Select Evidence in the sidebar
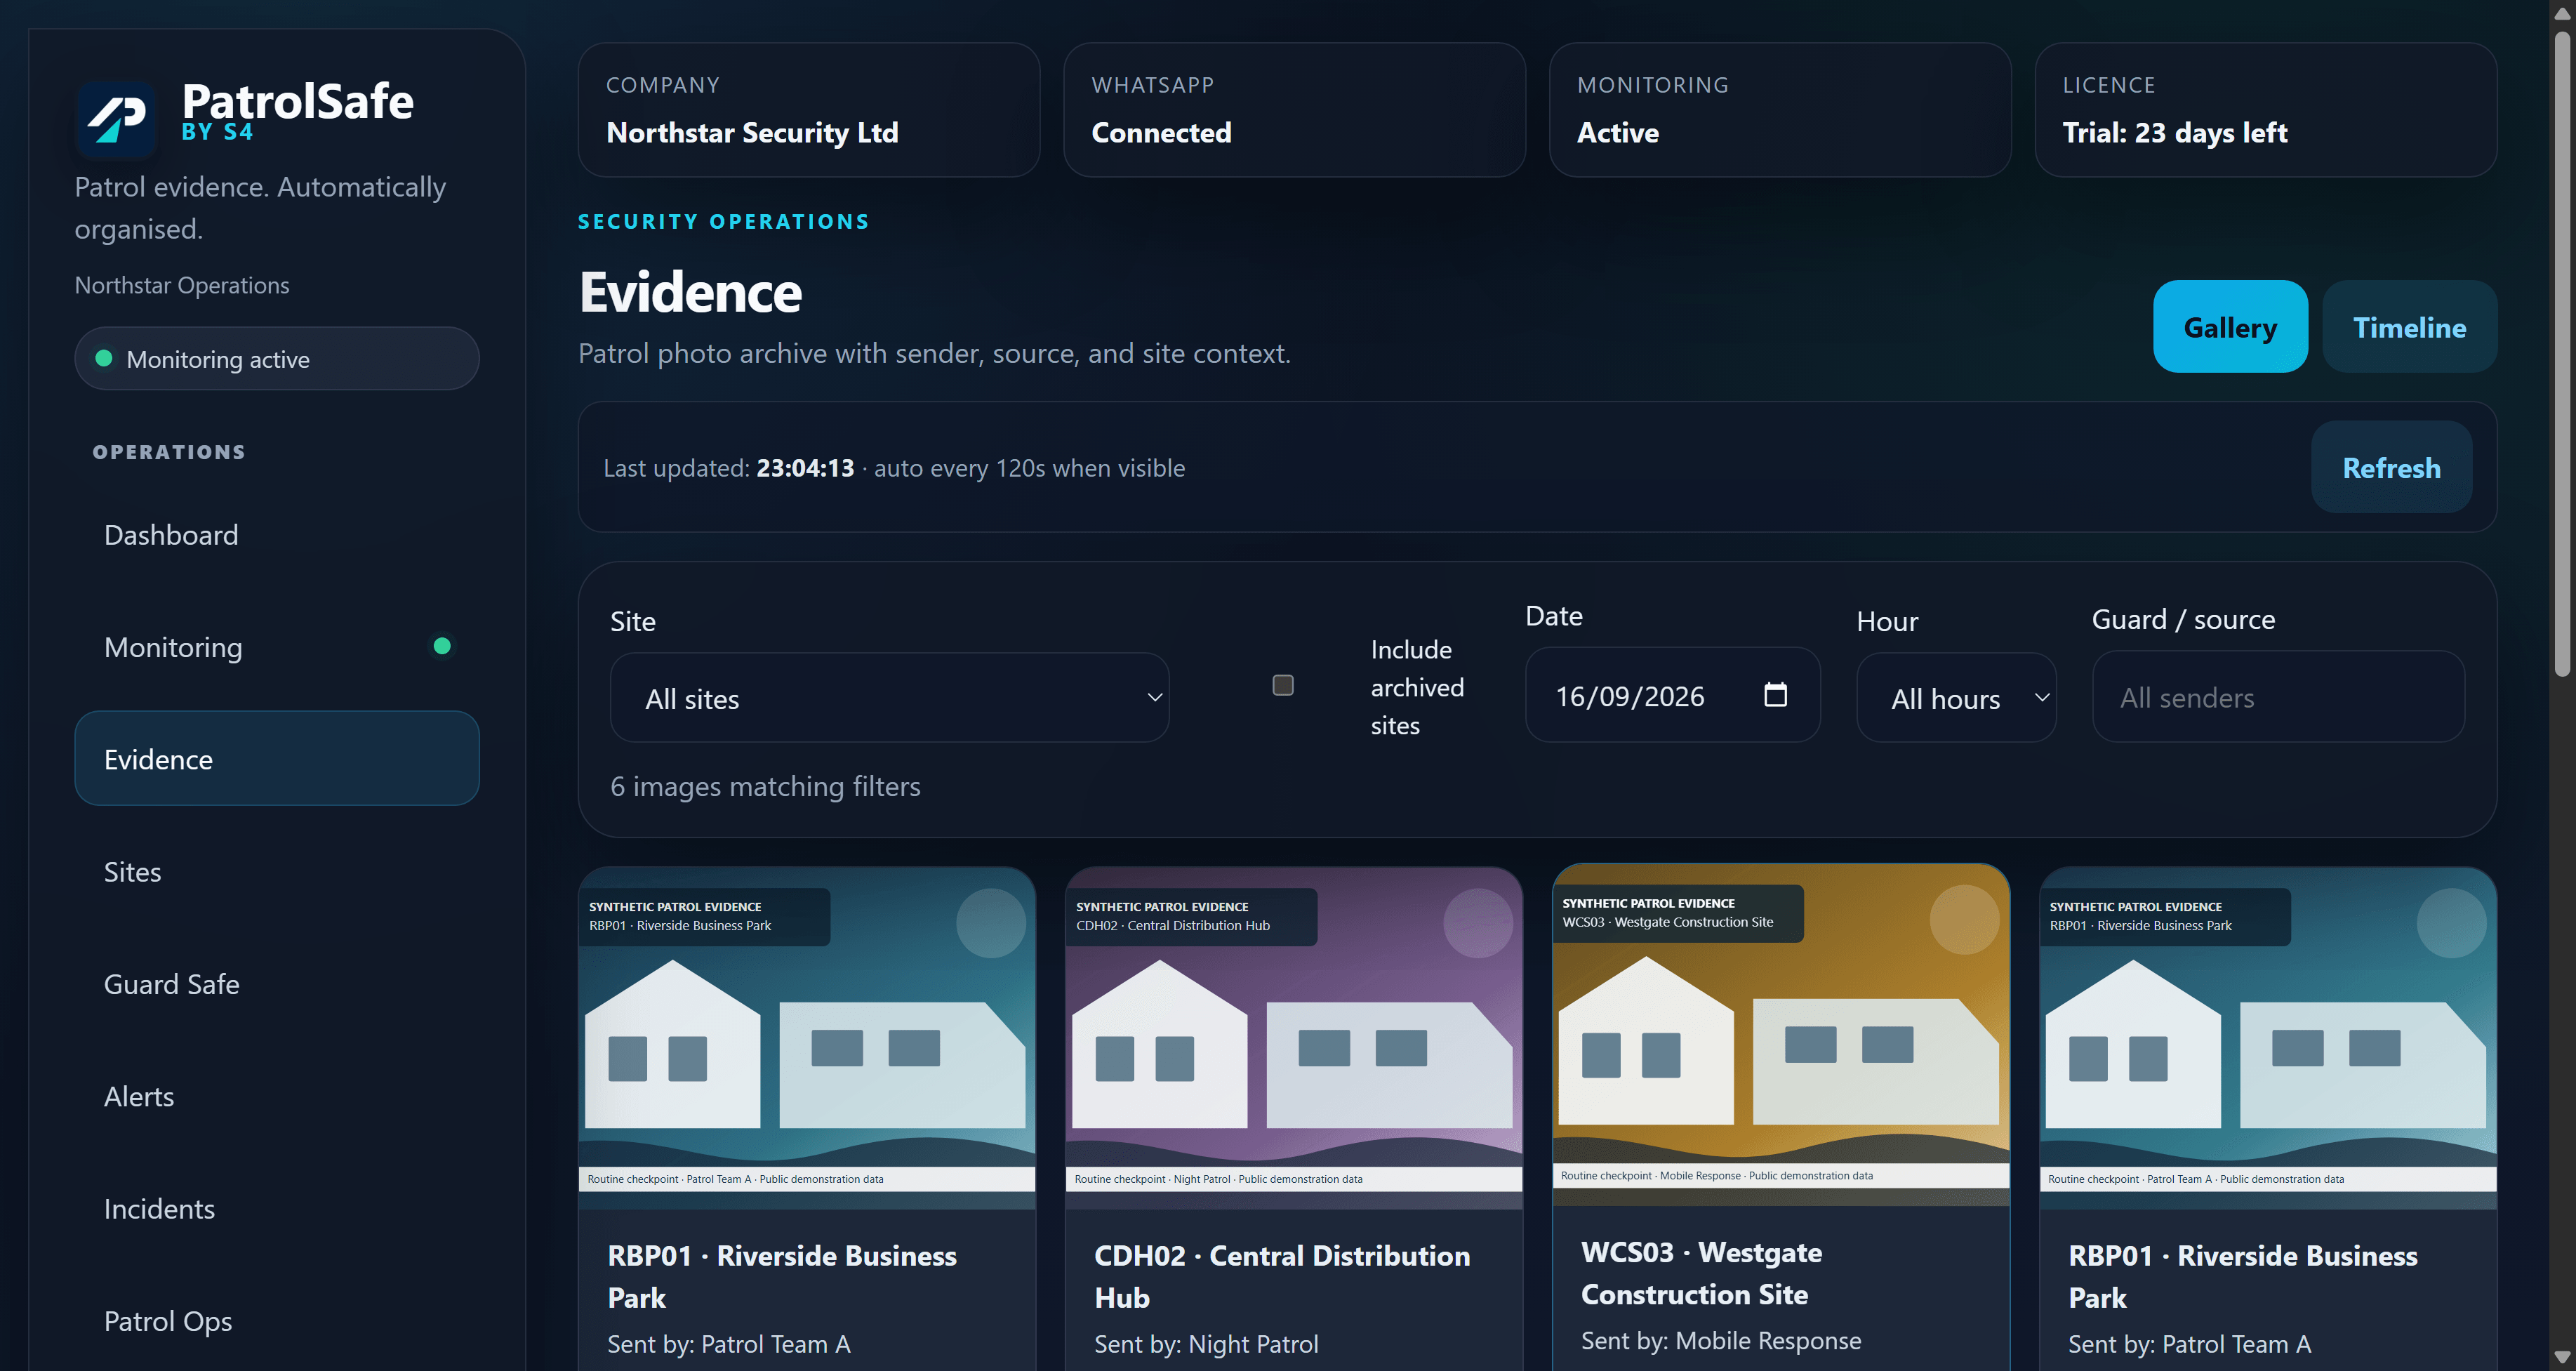Screen dimensions: 2576x1371 277,759
